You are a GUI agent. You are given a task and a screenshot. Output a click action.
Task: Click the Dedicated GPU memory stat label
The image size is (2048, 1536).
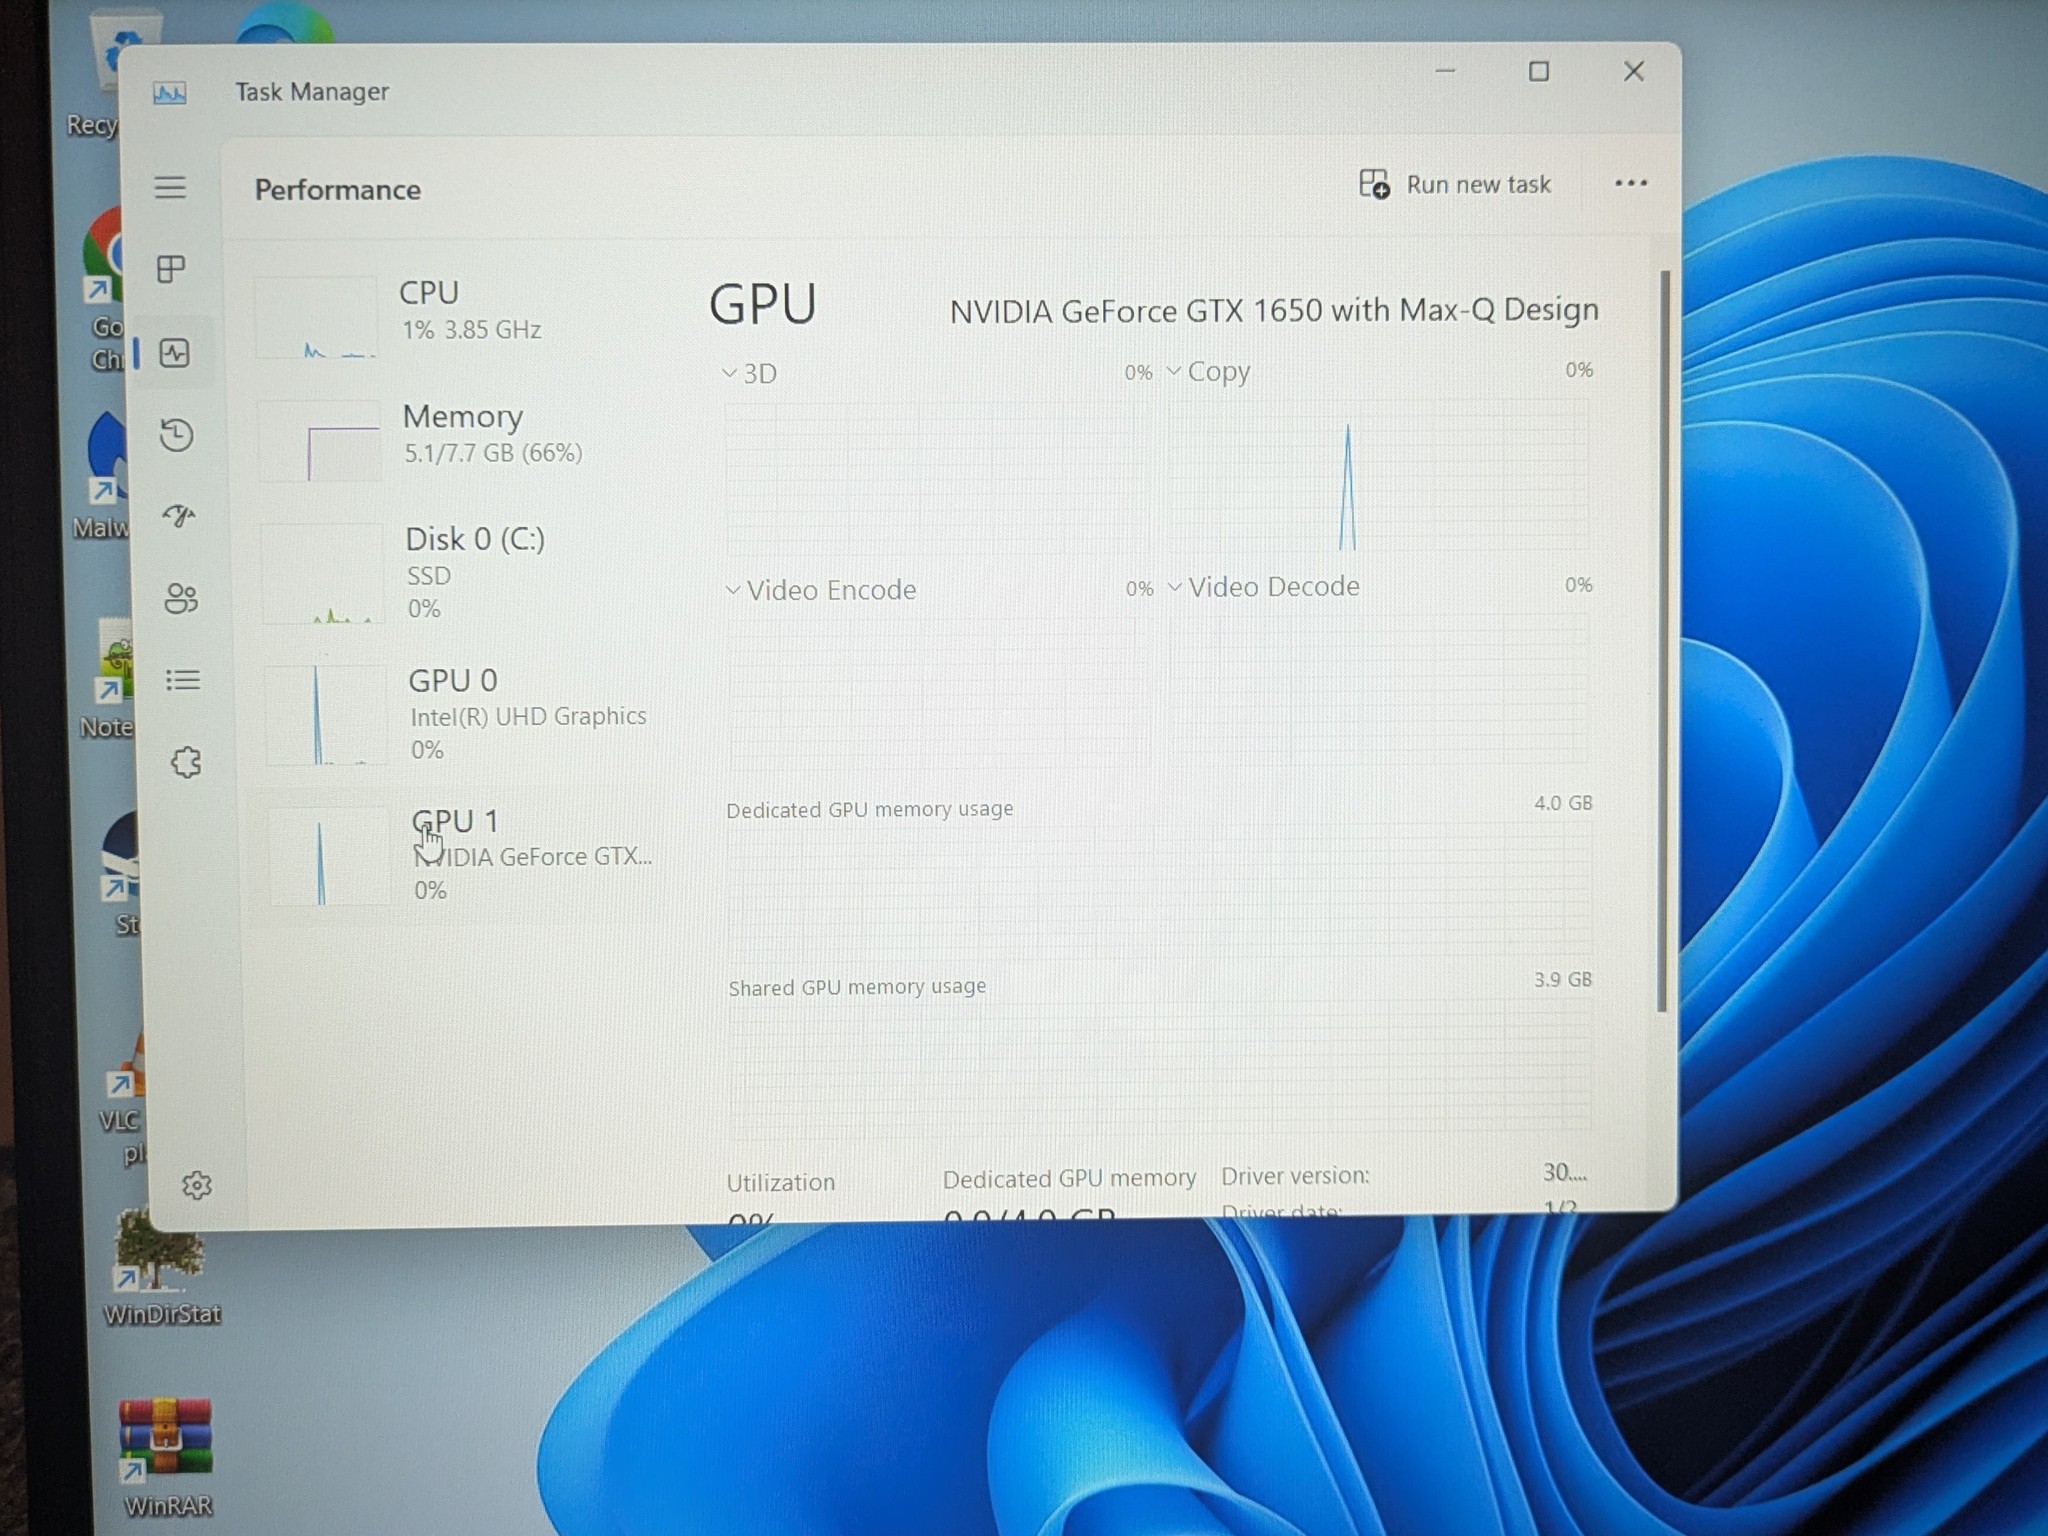(1069, 1179)
